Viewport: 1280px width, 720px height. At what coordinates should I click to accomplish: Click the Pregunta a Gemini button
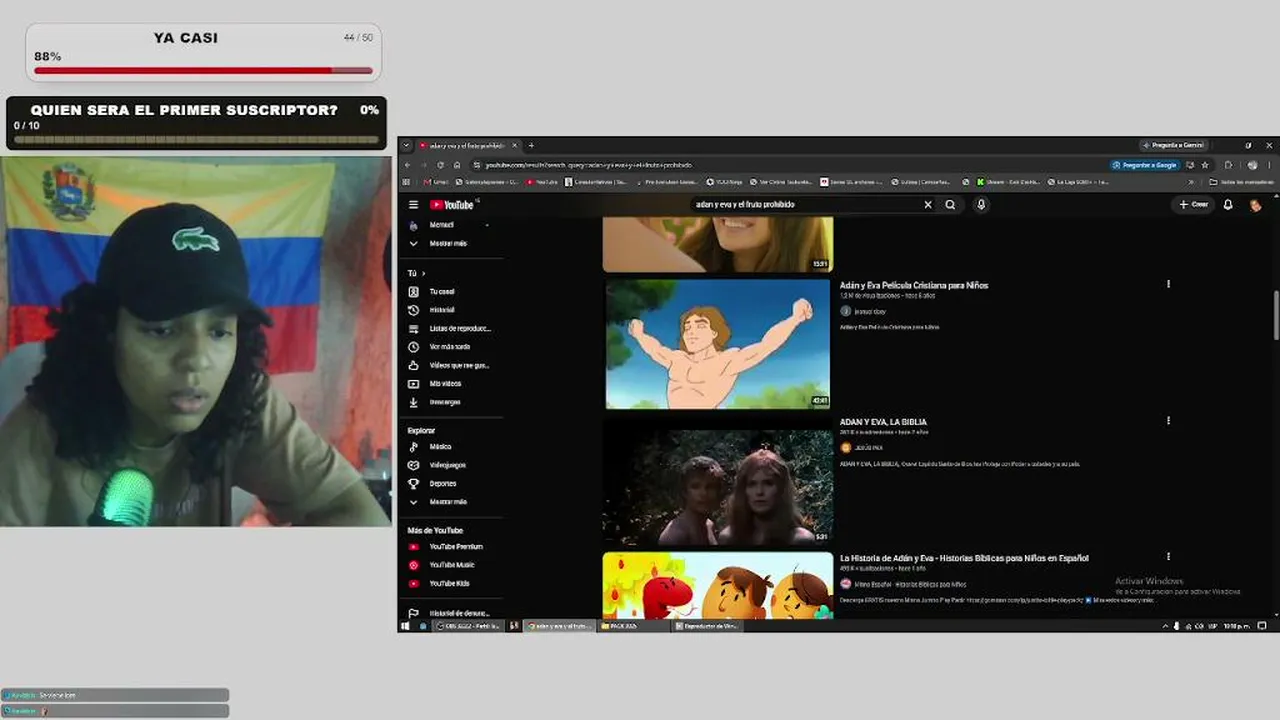(1173, 145)
